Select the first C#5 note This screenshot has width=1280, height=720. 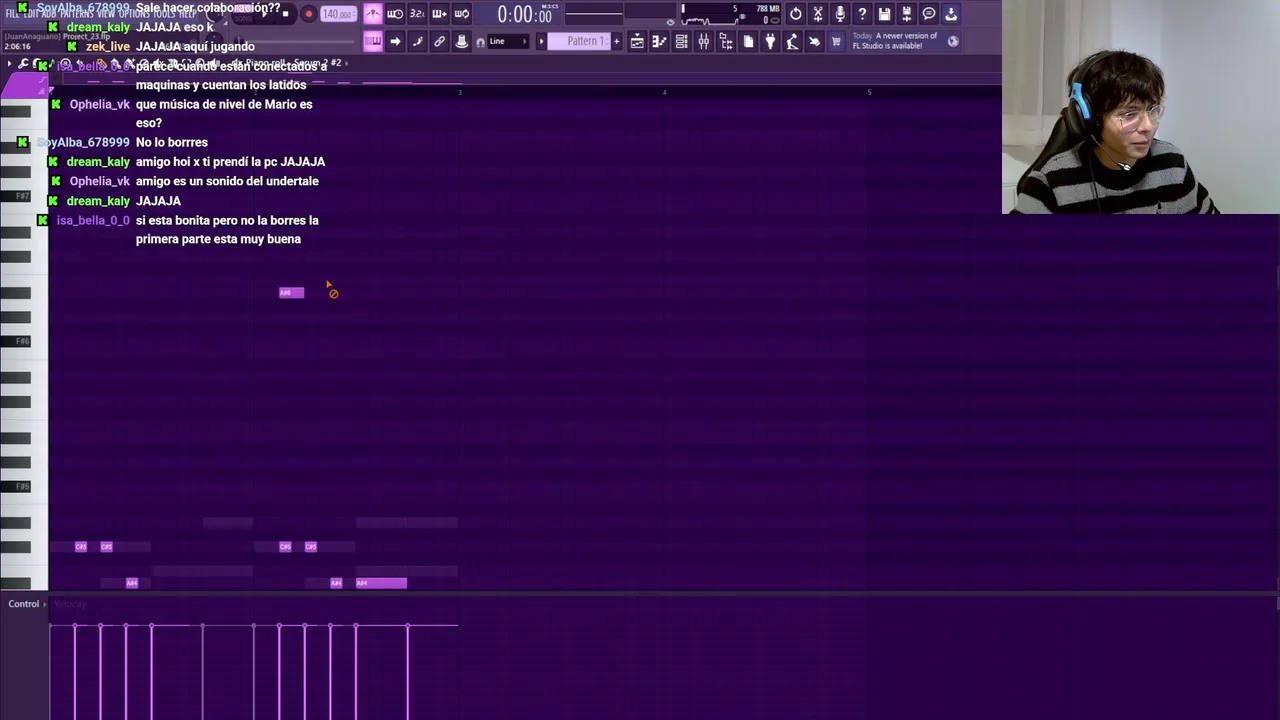coord(81,547)
